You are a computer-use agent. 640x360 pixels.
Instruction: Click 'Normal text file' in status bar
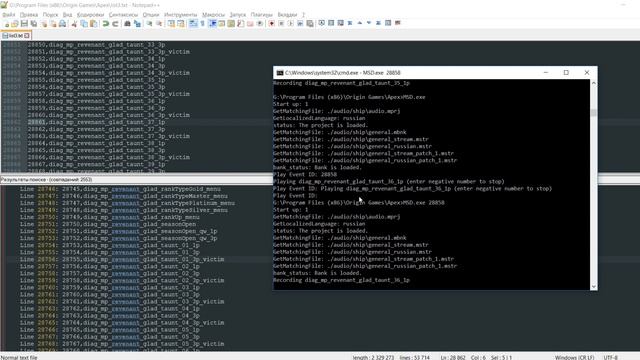click(x=19, y=358)
